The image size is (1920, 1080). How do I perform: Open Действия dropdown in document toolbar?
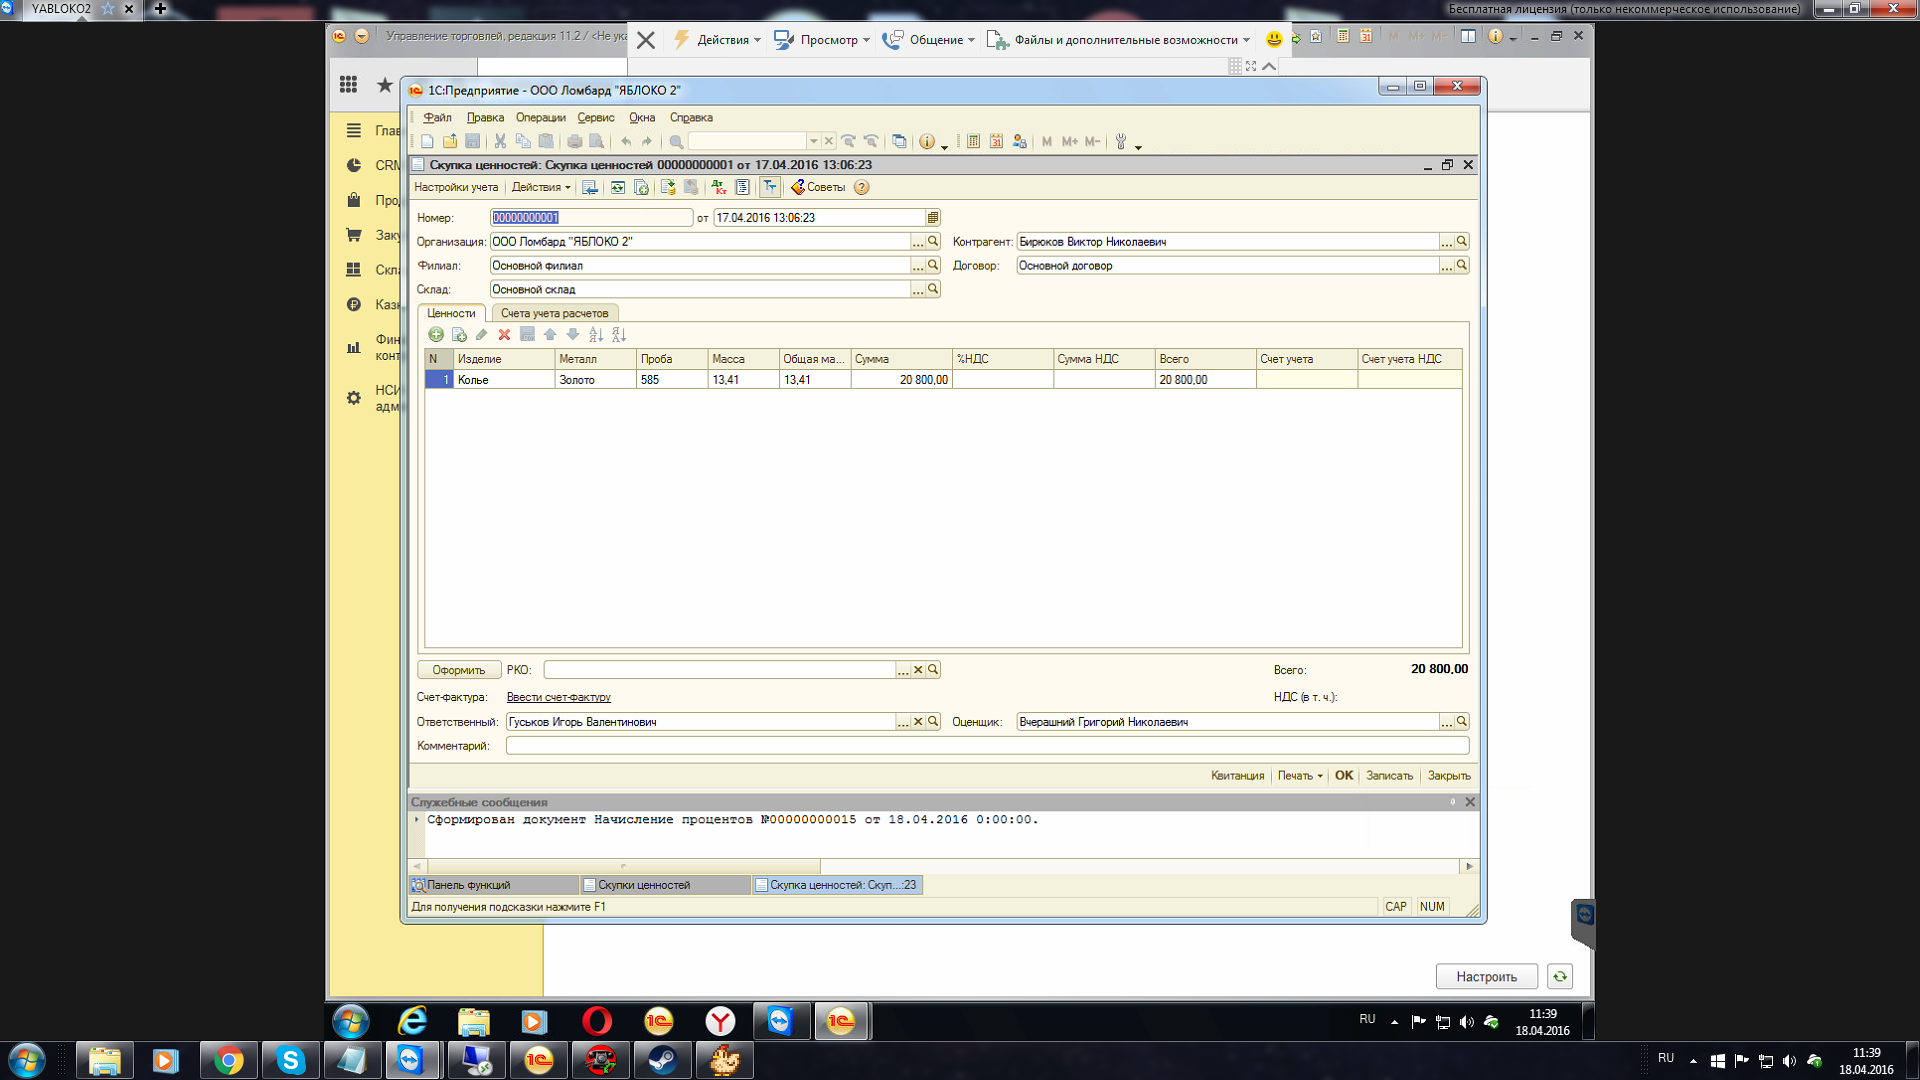pyautogui.click(x=541, y=187)
